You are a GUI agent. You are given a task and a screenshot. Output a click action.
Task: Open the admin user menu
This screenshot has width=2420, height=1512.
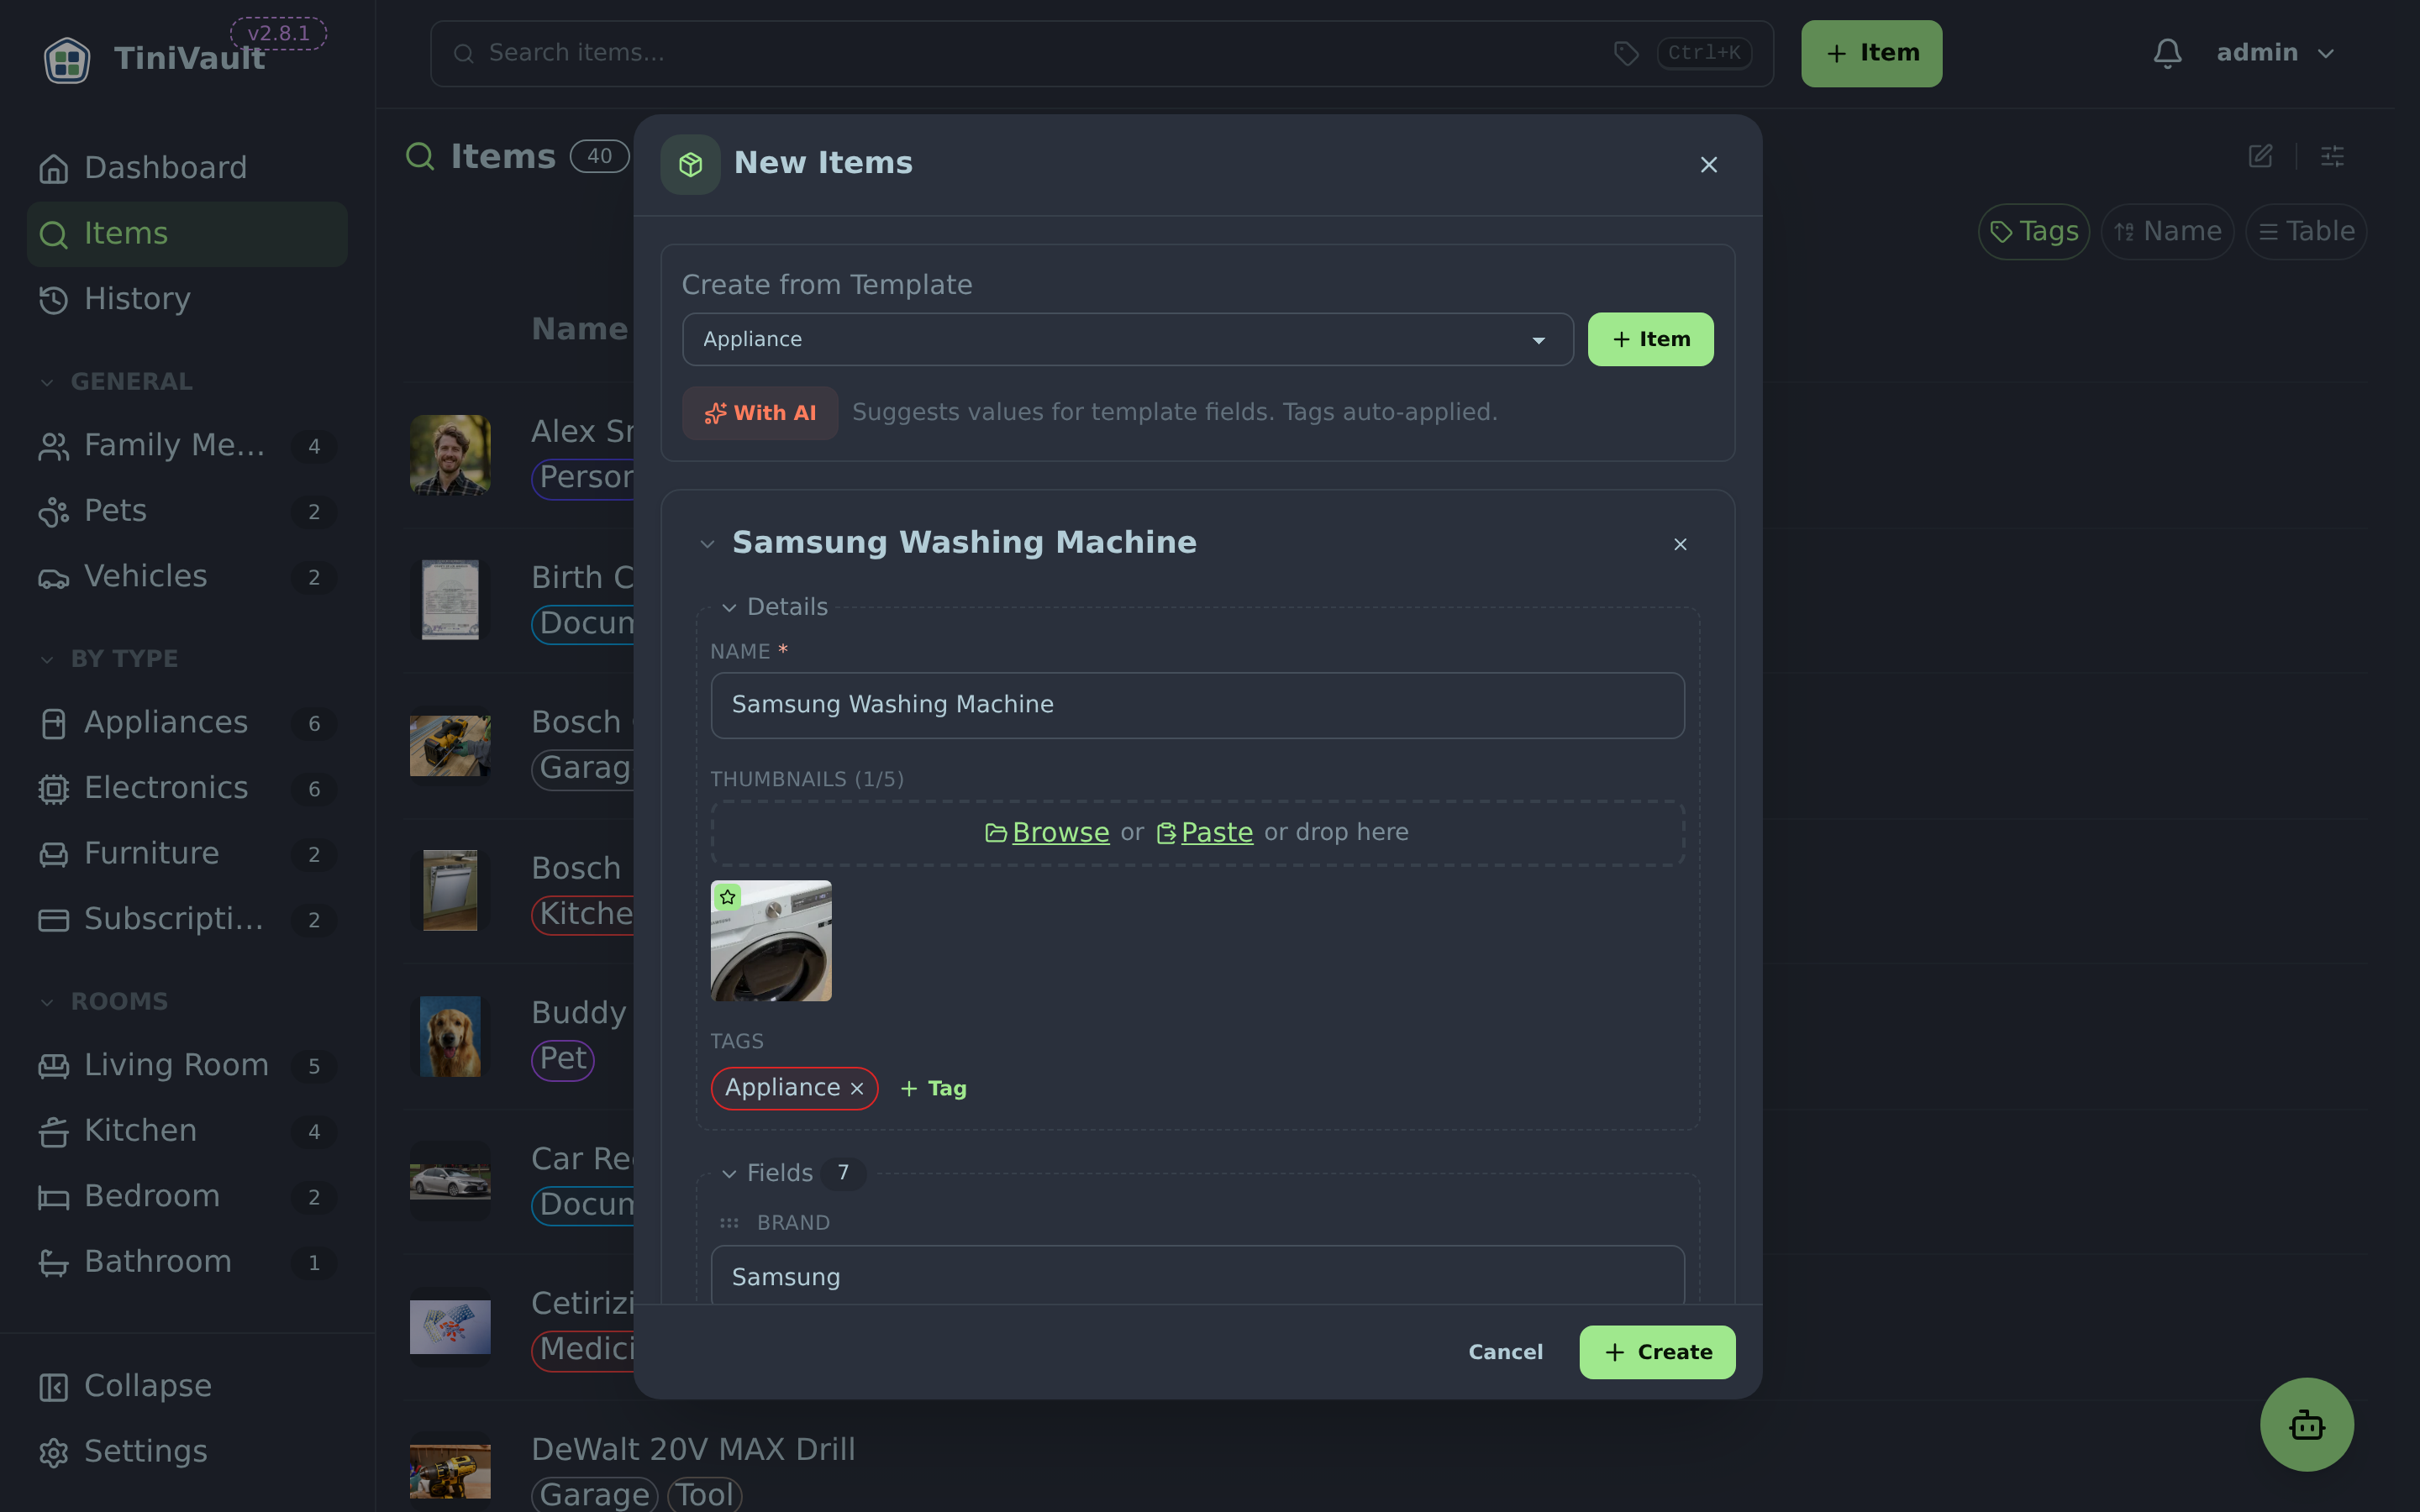[x=2275, y=53]
